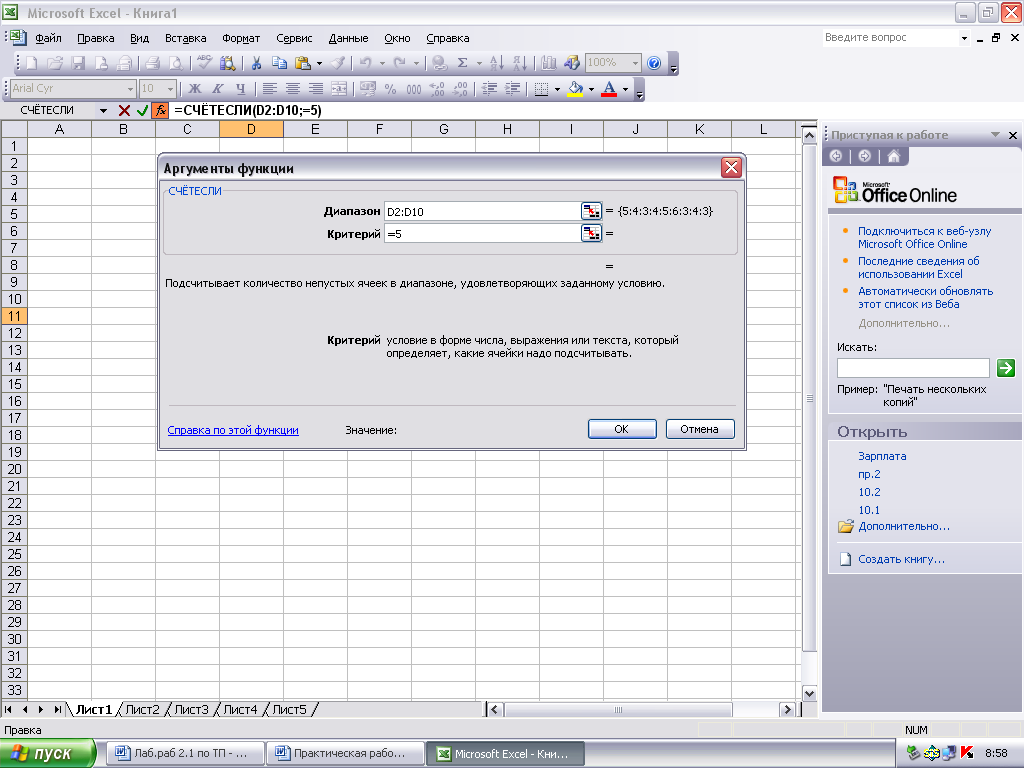Click the Merge and Center icon
The width and height of the screenshot is (1024, 768).
339,89
